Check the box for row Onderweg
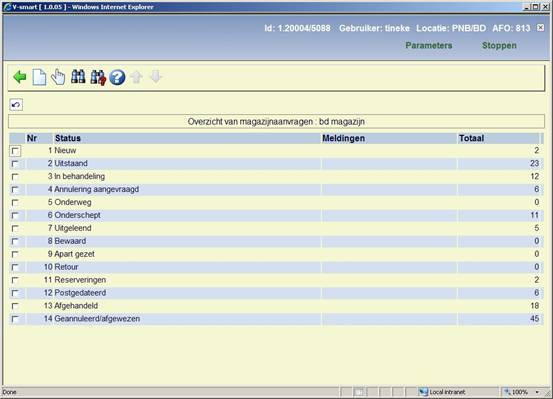The height and width of the screenshot is (399, 553). [15, 203]
